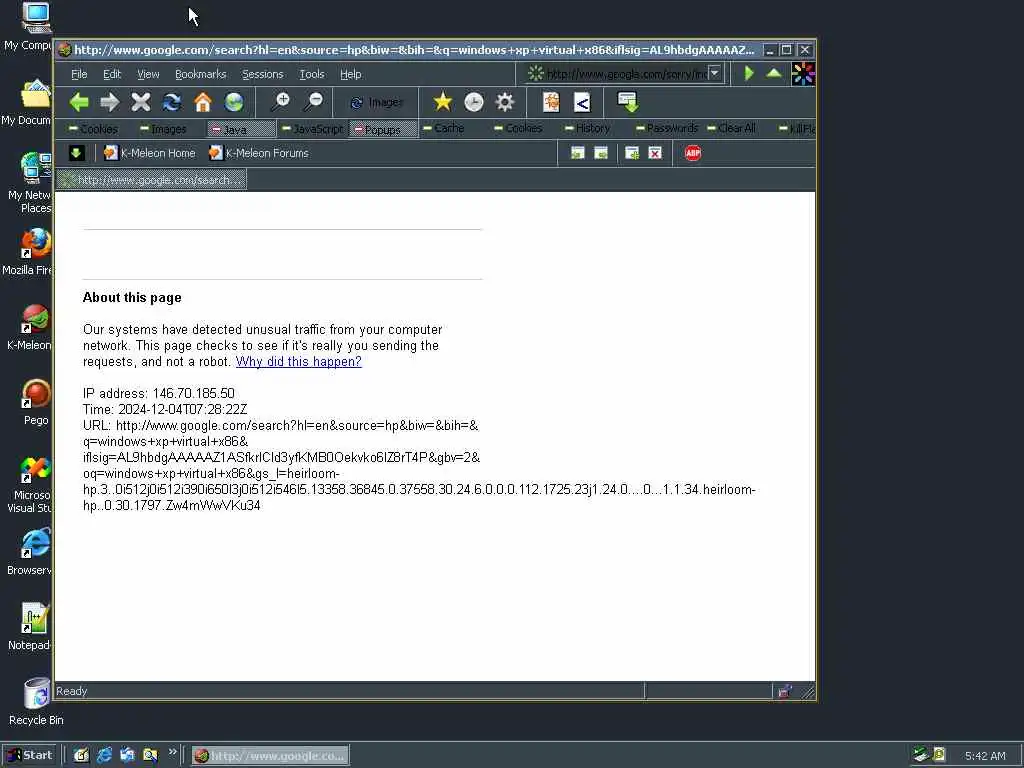This screenshot has height=768, width=1024.
Task: Toggle the Popups blocking setting
Action: point(383,129)
